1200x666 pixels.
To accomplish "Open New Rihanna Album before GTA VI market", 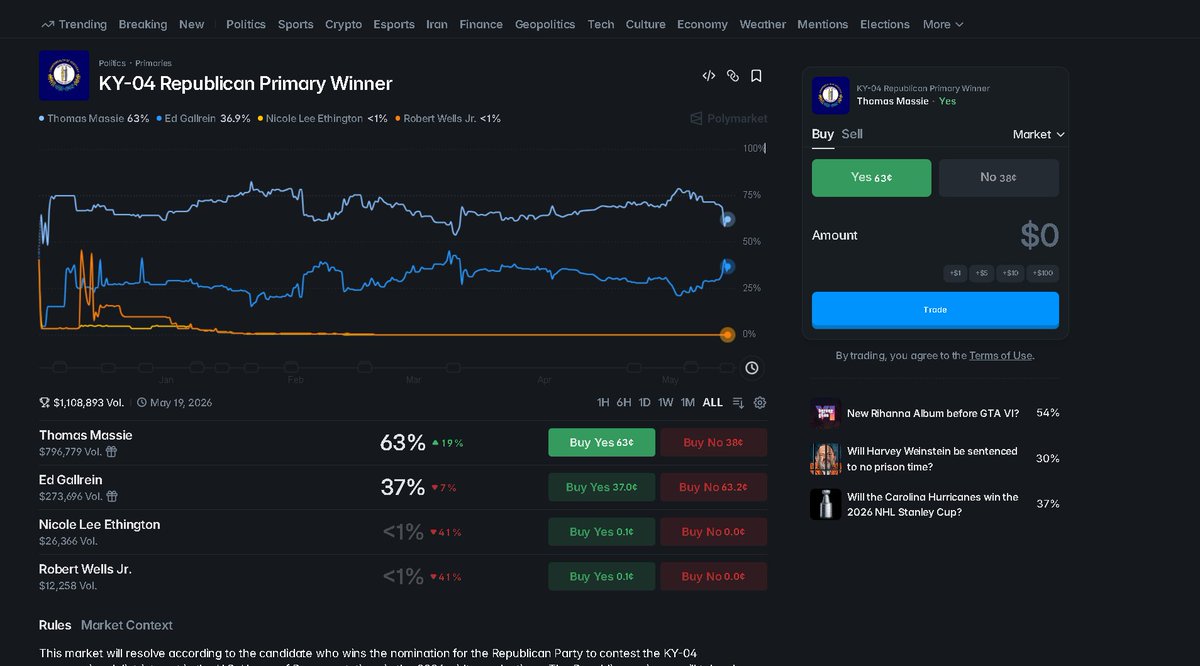I will click(x=933, y=413).
